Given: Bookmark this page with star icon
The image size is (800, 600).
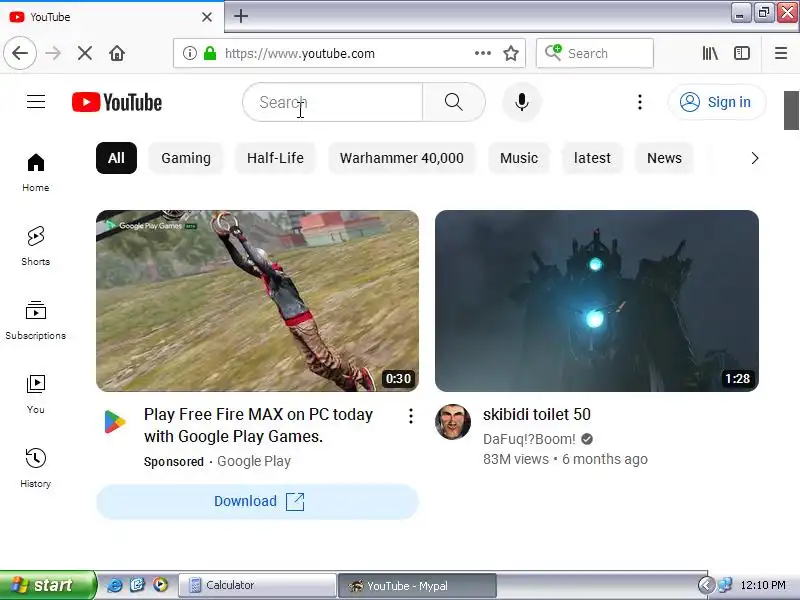Looking at the screenshot, I should [x=511, y=53].
